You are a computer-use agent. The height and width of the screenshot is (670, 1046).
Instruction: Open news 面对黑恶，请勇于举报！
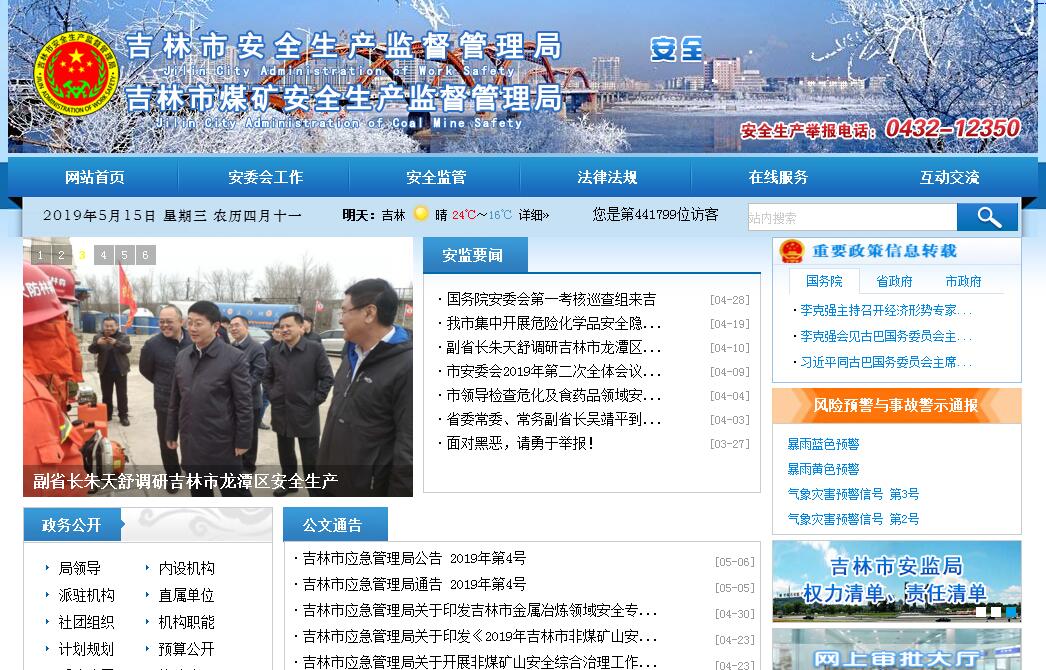click(520, 443)
